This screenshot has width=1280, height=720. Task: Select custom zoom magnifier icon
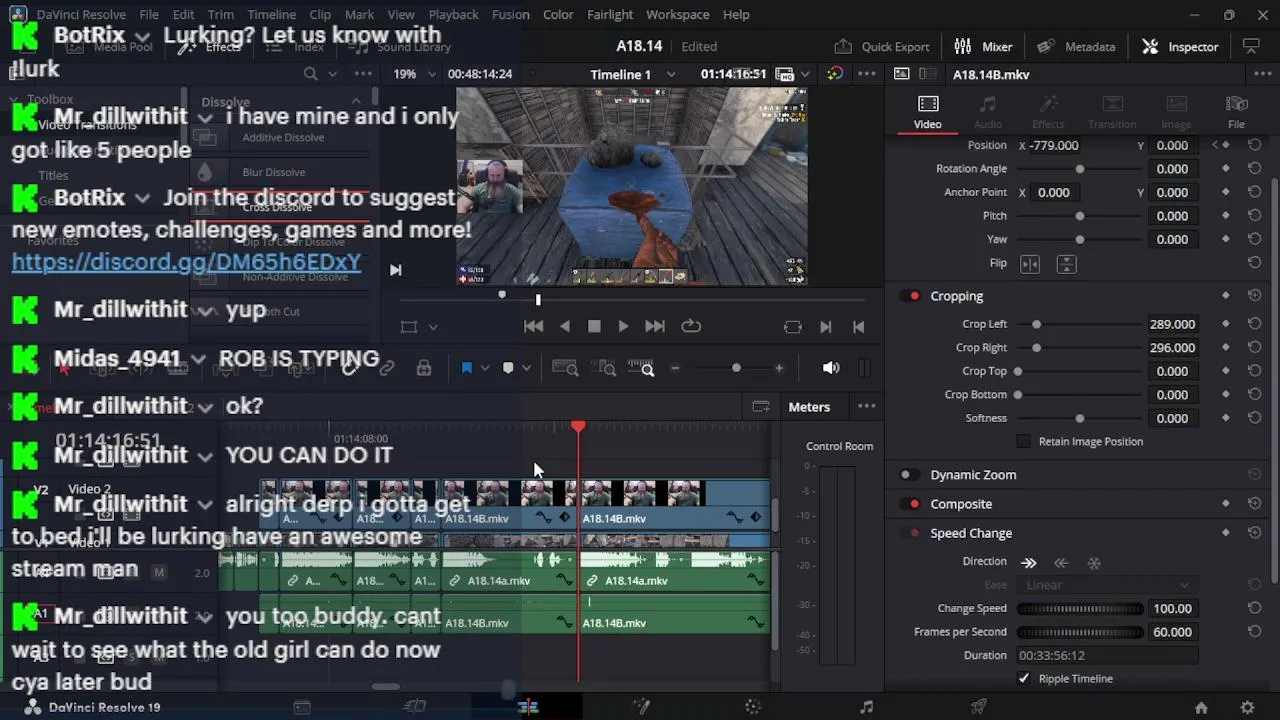click(x=640, y=368)
